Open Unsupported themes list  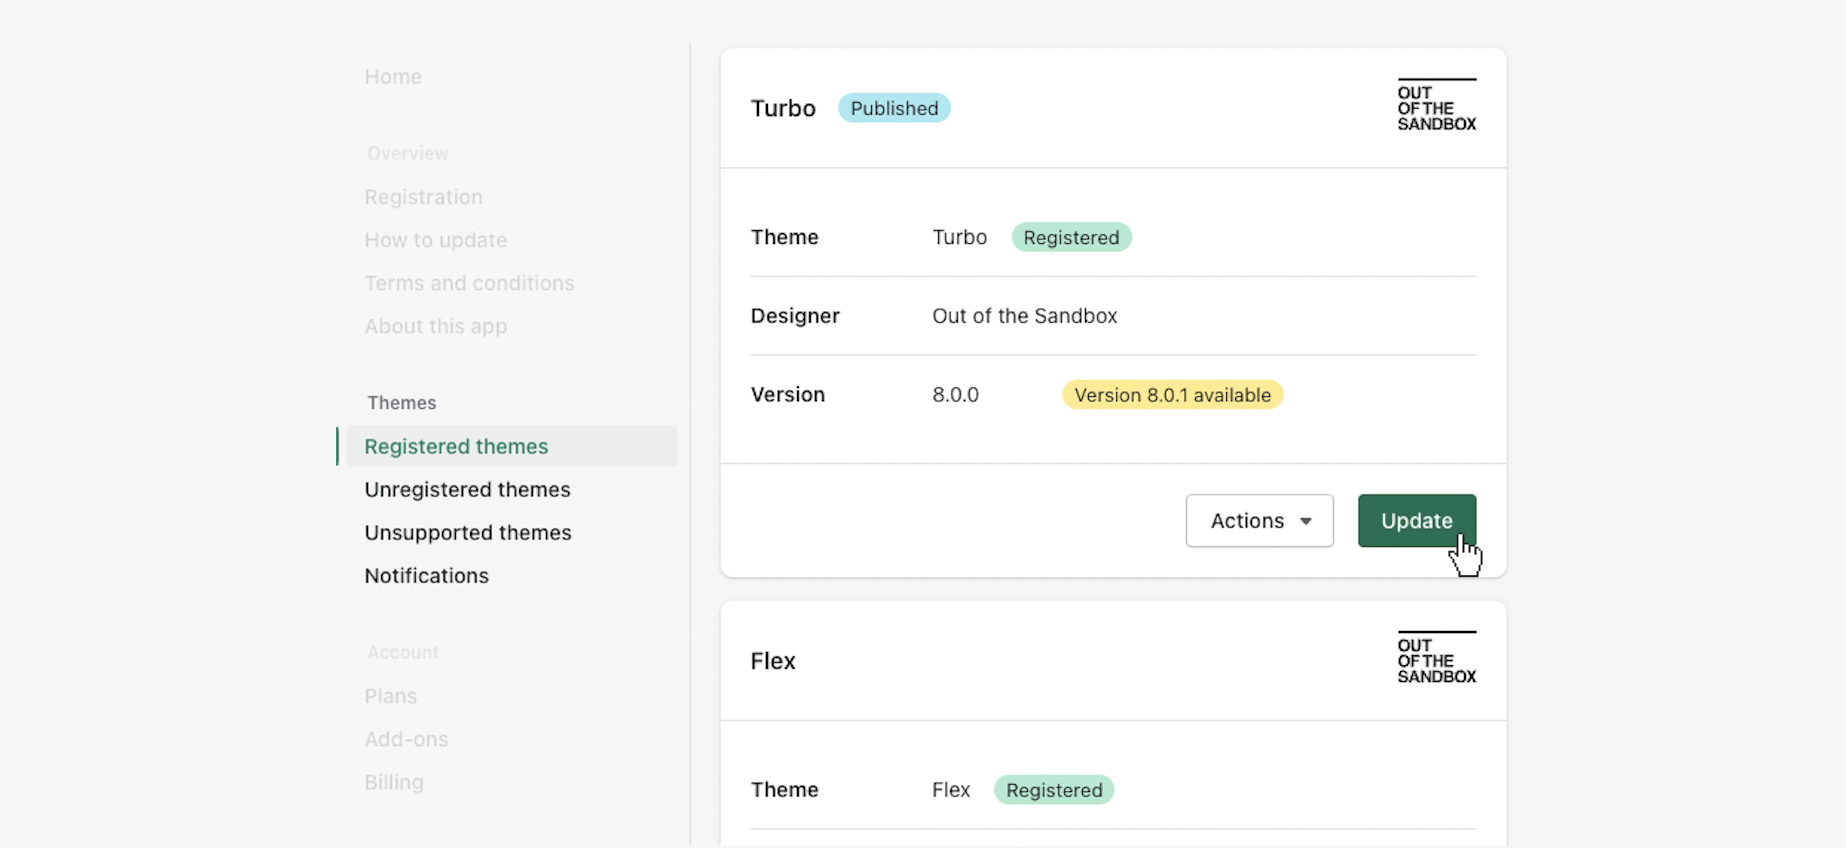[467, 533]
